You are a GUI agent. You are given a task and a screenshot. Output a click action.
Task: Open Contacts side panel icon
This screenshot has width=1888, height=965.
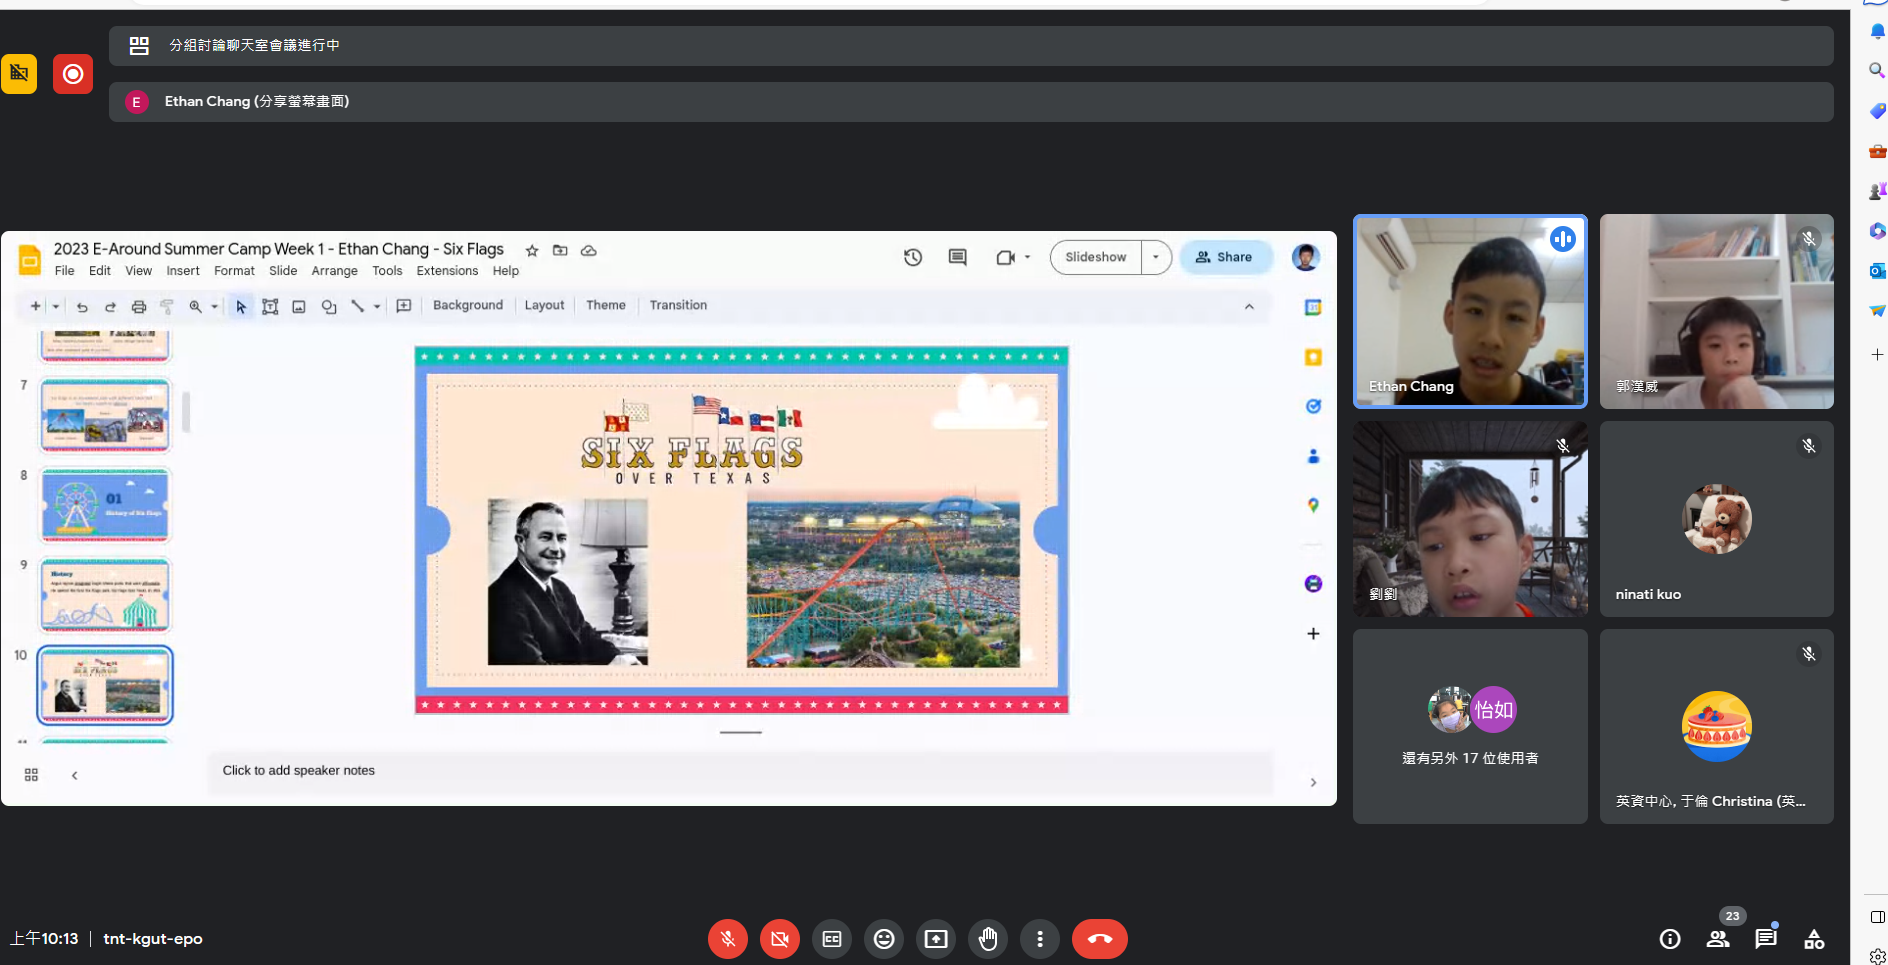coord(1313,456)
